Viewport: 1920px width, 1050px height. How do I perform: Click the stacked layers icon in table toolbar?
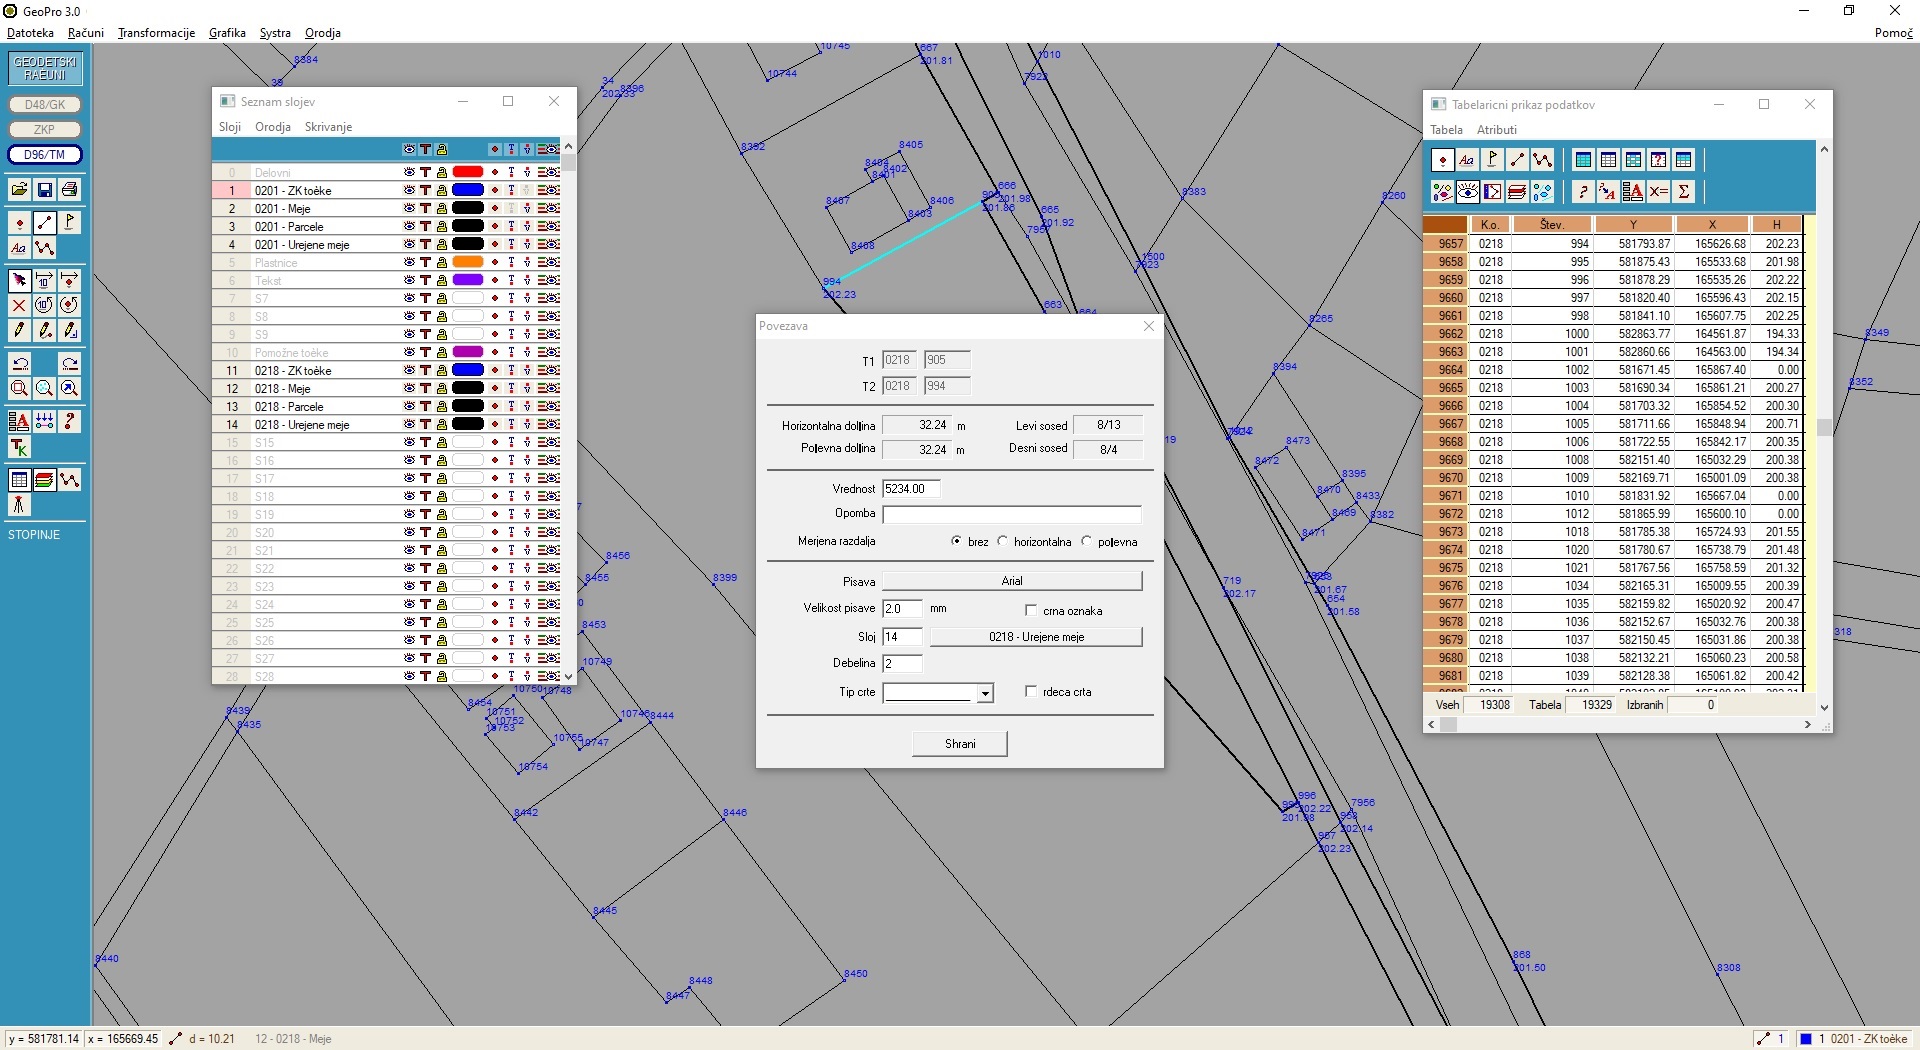(x=1517, y=191)
